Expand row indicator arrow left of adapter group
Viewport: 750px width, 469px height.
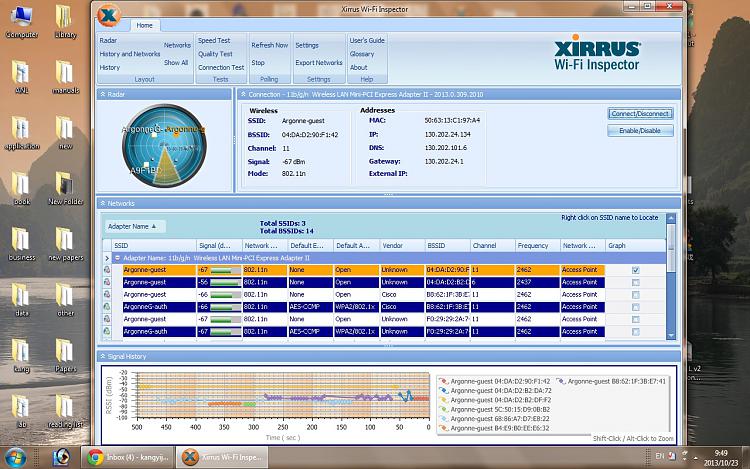[107, 258]
